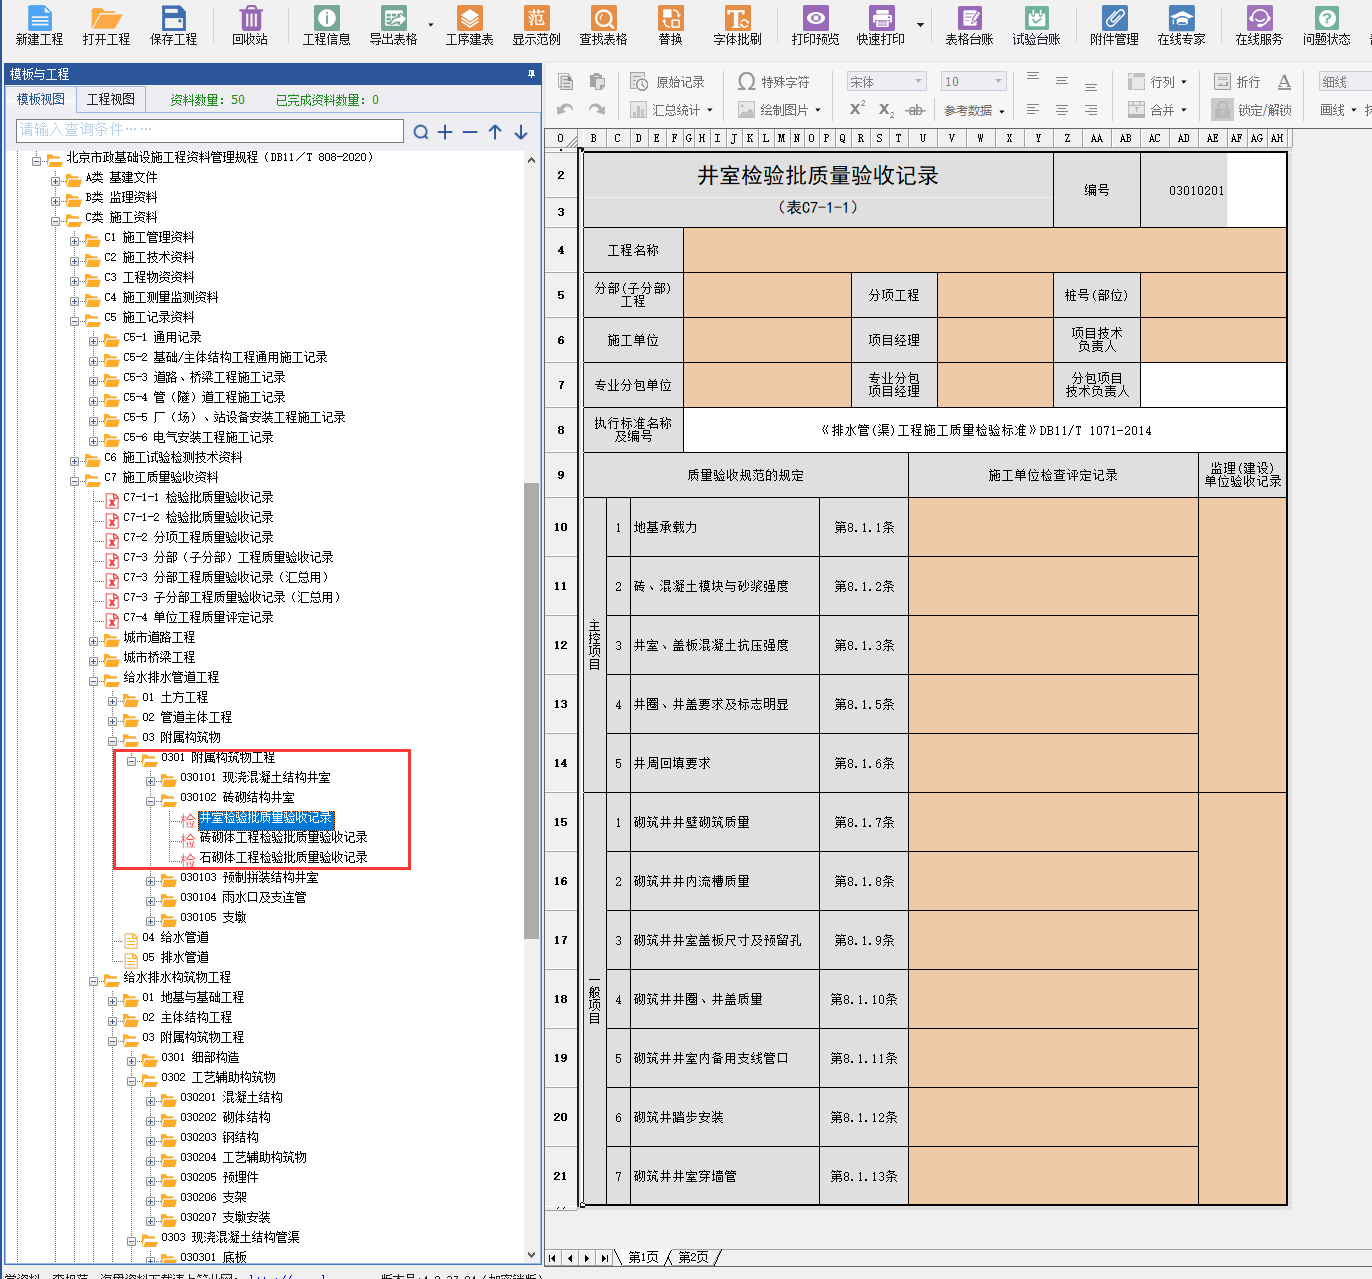Open 附件管理 attachment manager
The width and height of the screenshot is (1372, 1279).
click(x=1114, y=25)
